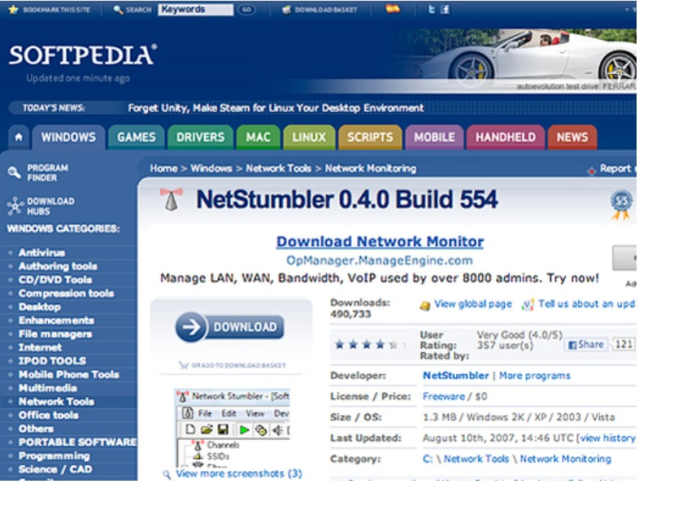Screen dimensions: 700x523
Task: Open Download Hubs icon in sidebar
Action: 15,206
